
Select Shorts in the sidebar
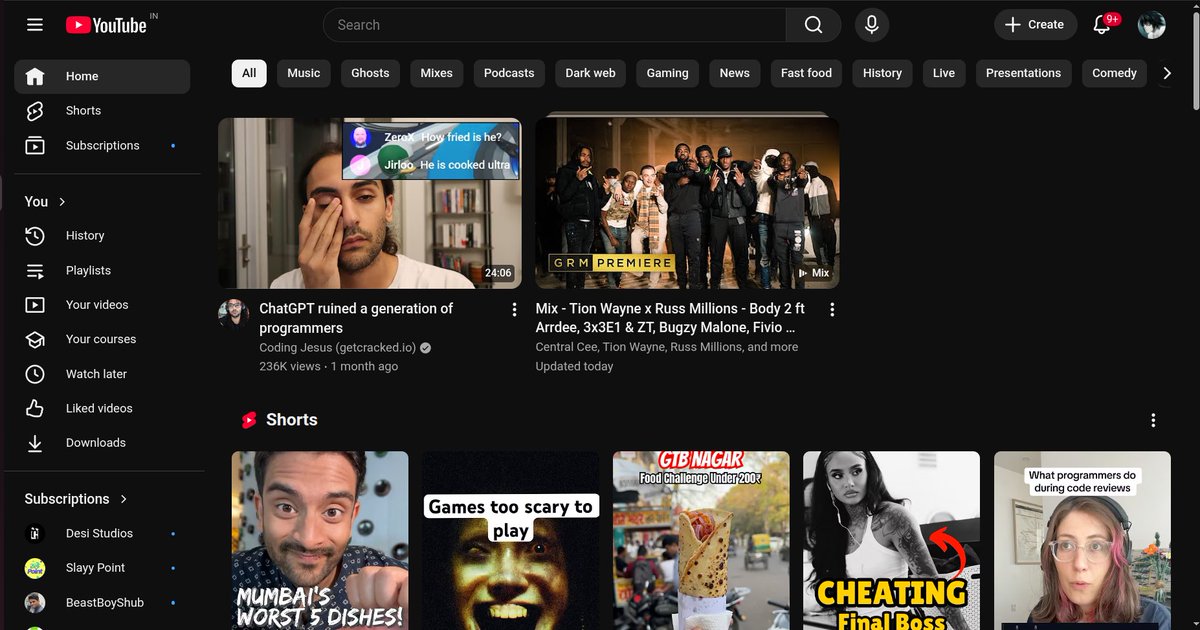[x=84, y=110]
